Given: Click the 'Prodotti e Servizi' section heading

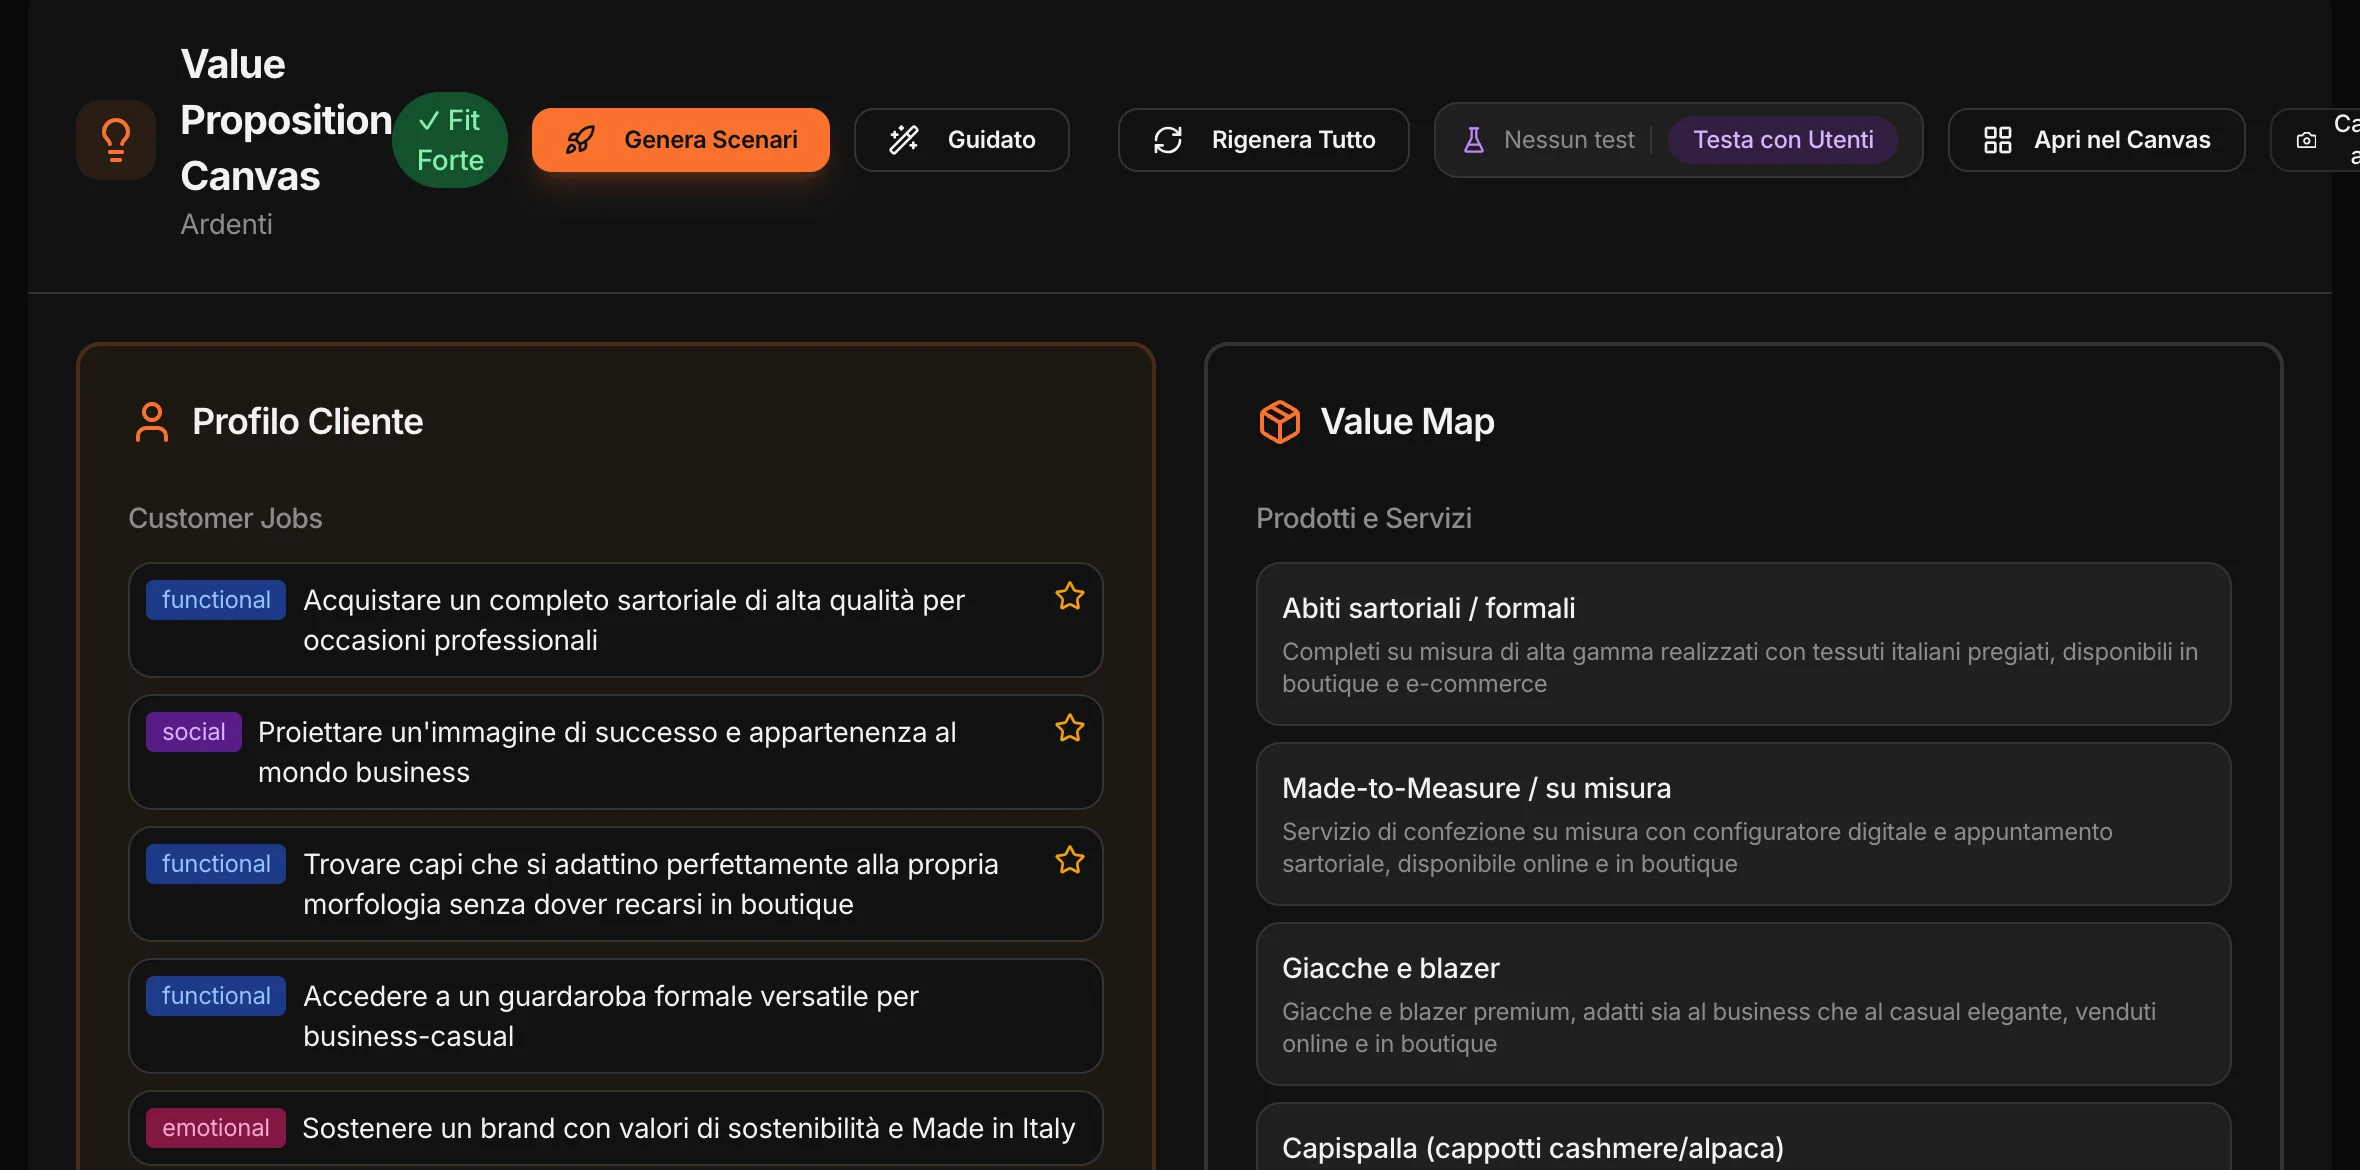Looking at the screenshot, I should click(x=1363, y=518).
